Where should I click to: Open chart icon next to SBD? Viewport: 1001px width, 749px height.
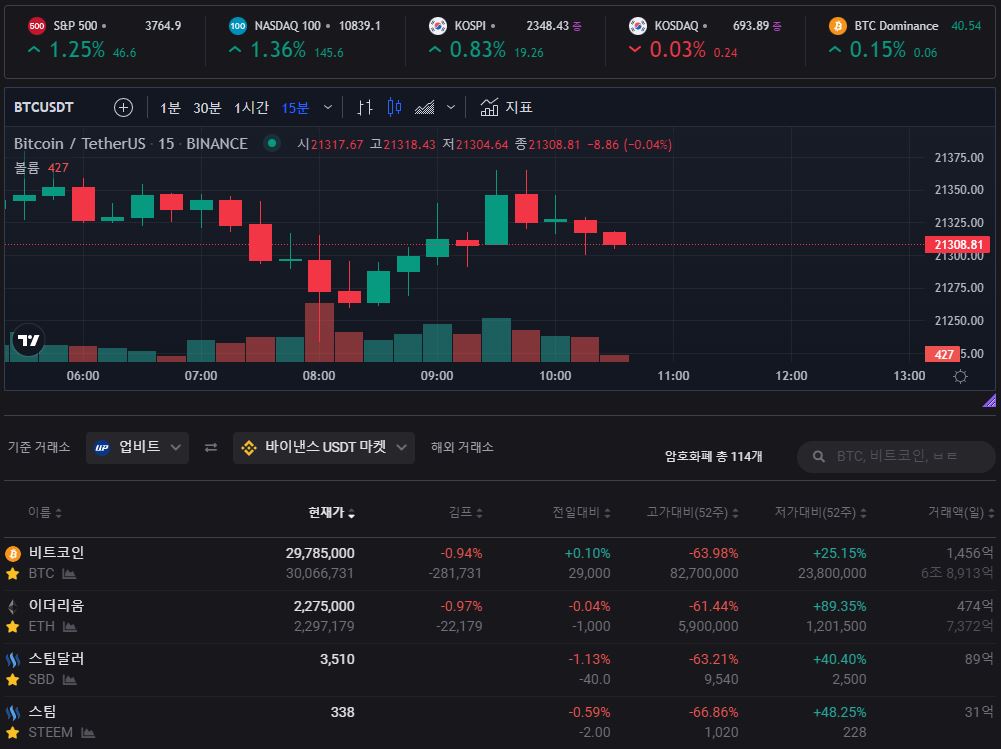click(x=70, y=680)
